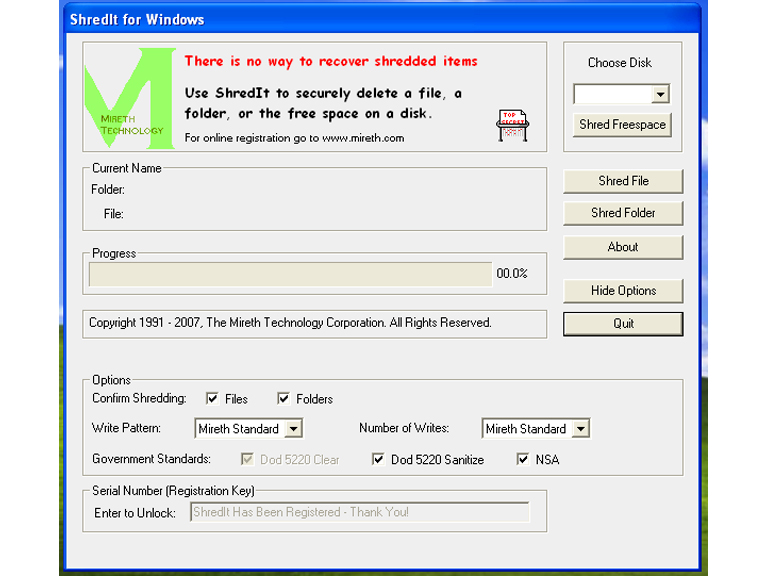The width and height of the screenshot is (768, 576).
Task: Click the shredding progress bar
Action: pos(290,274)
